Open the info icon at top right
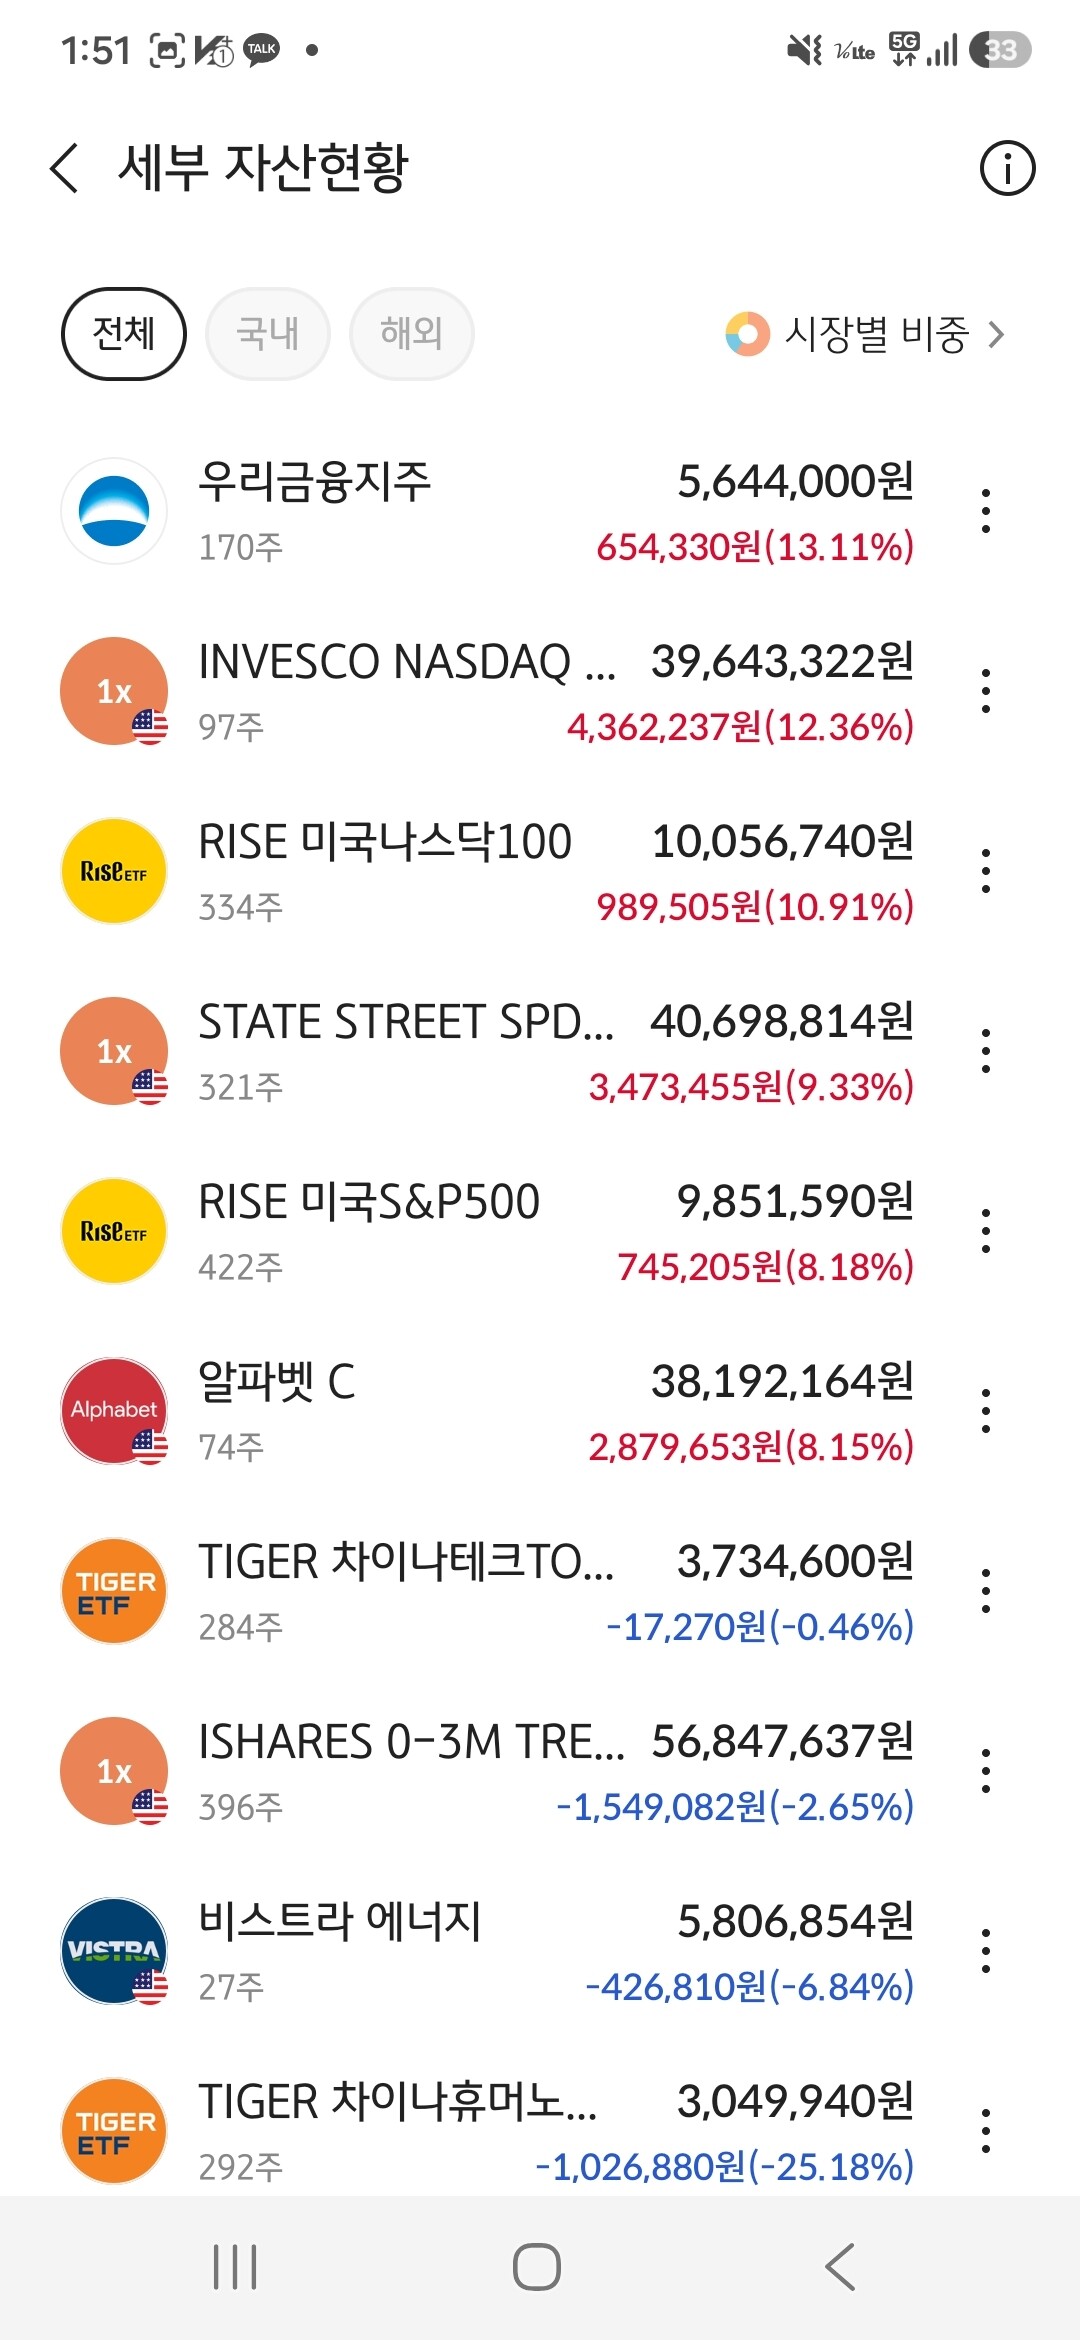The height and width of the screenshot is (2340, 1080). (x=1007, y=167)
